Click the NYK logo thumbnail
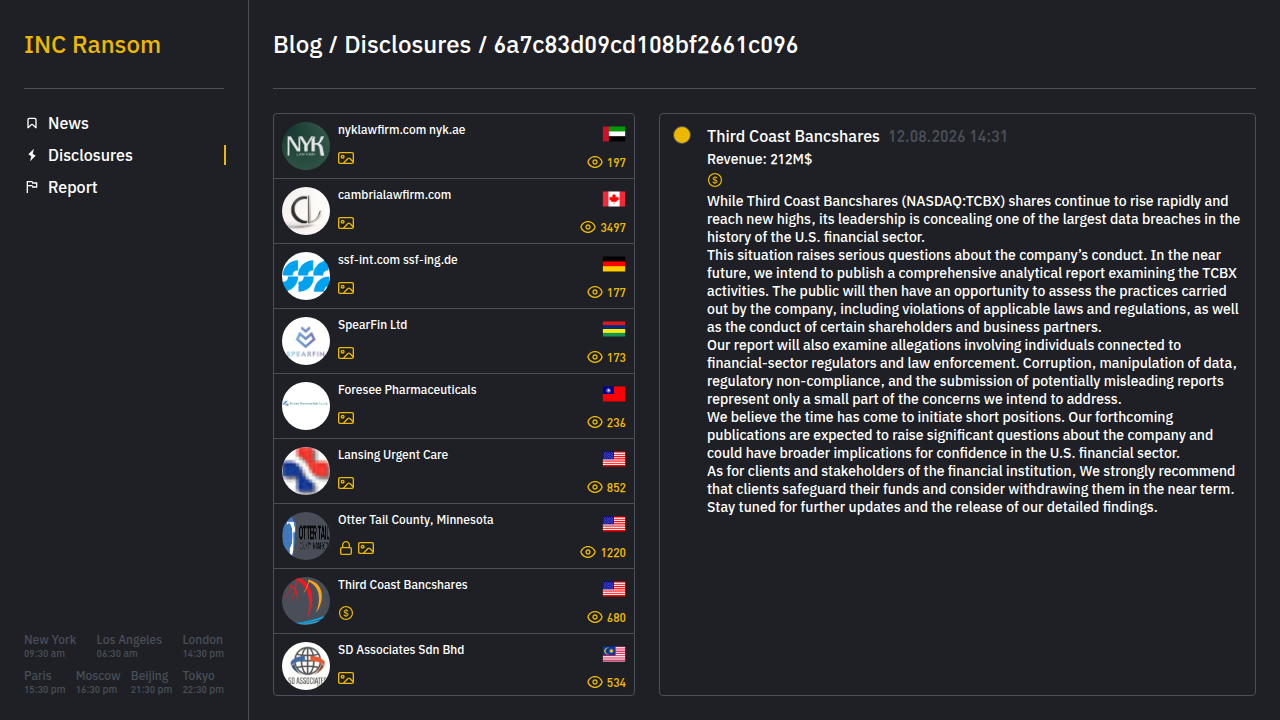The height and width of the screenshot is (720, 1280). [306, 146]
